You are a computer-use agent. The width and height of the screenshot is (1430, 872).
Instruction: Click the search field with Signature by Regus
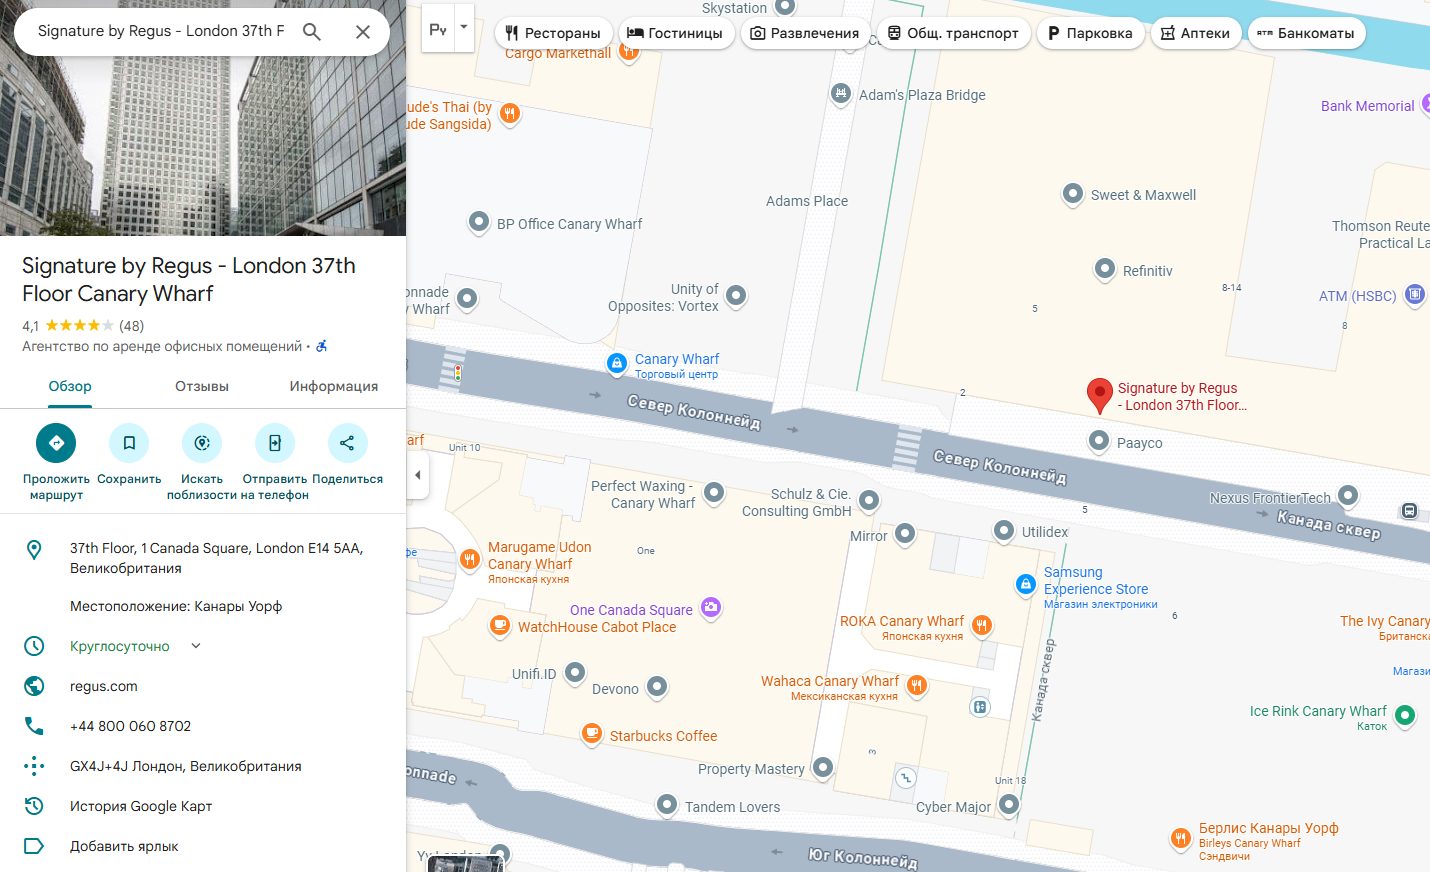coord(161,31)
